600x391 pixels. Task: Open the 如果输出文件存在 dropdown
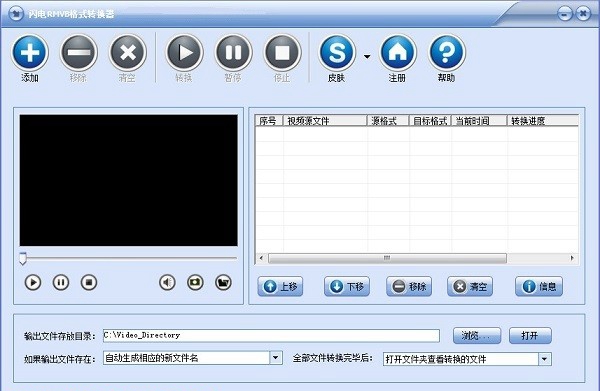pyautogui.click(x=276, y=358)
